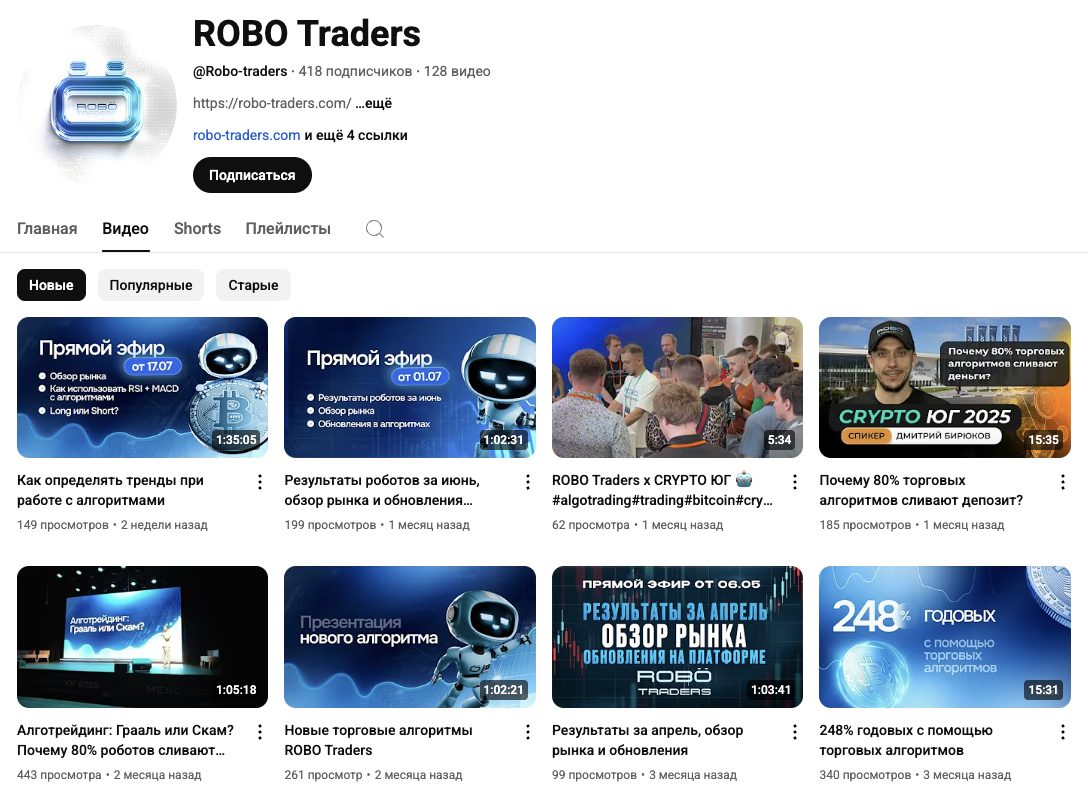
Task: Open 'Прямой эфир от 17.07' thumbnail
Action: tap(142, 387)
